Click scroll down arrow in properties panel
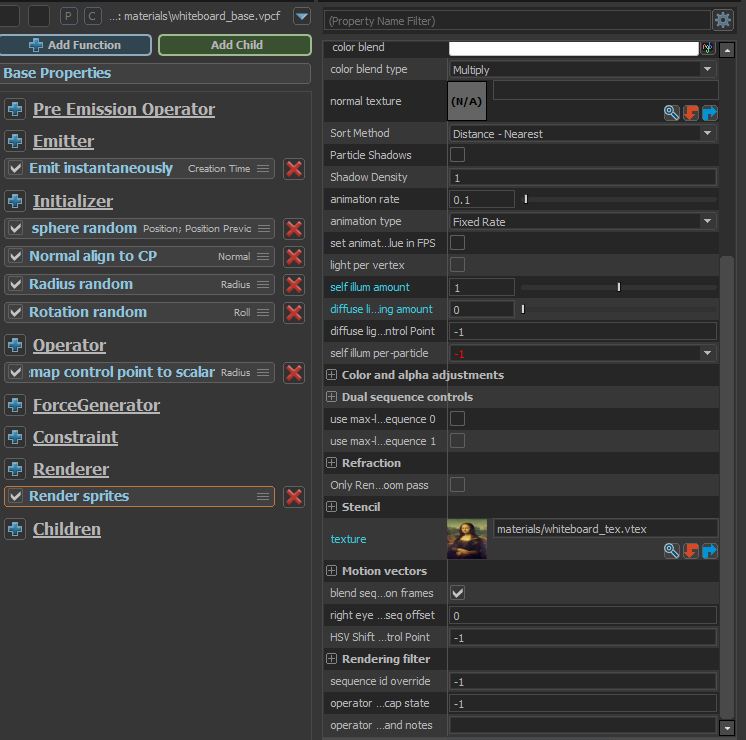 [726, 728]
